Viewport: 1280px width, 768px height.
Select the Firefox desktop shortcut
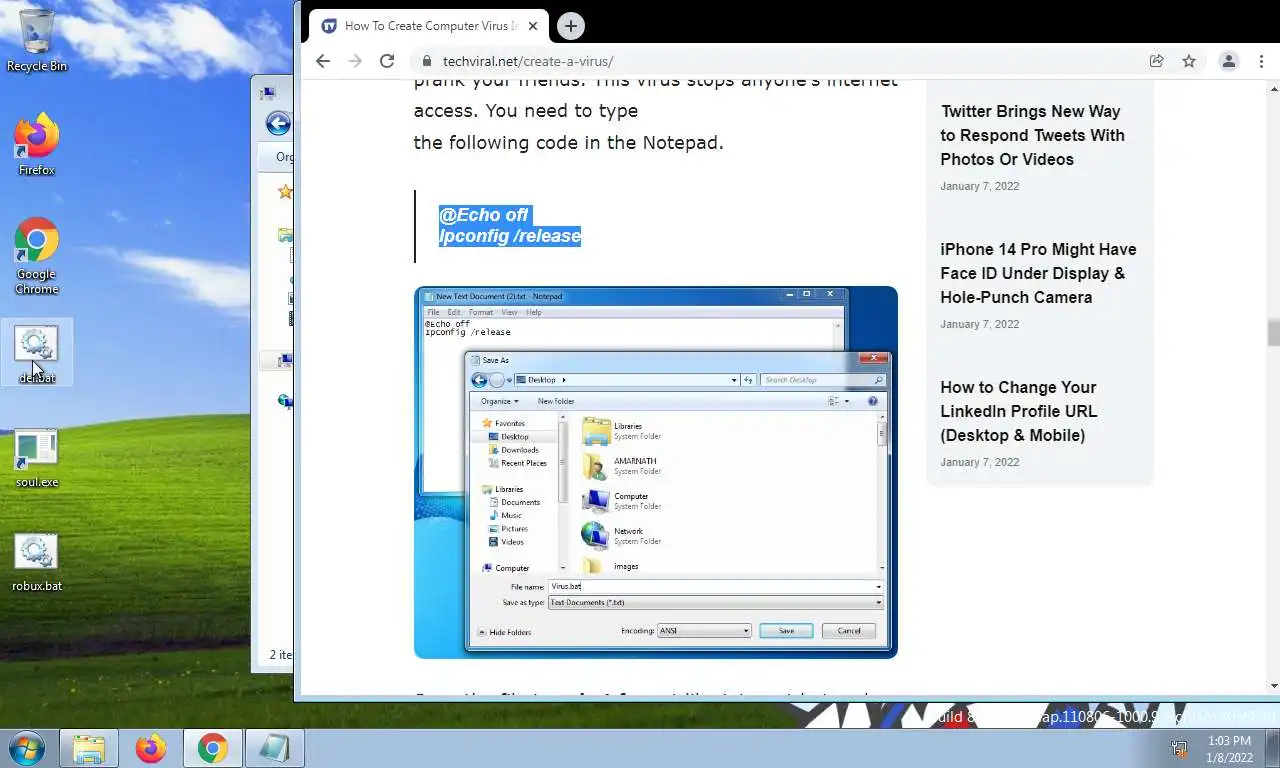[x=37, y=144]
